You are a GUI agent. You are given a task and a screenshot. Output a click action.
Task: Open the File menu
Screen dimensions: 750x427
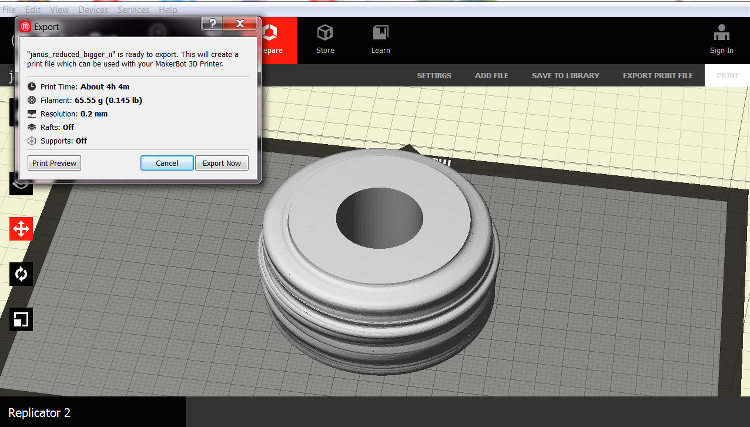(9, 10)
